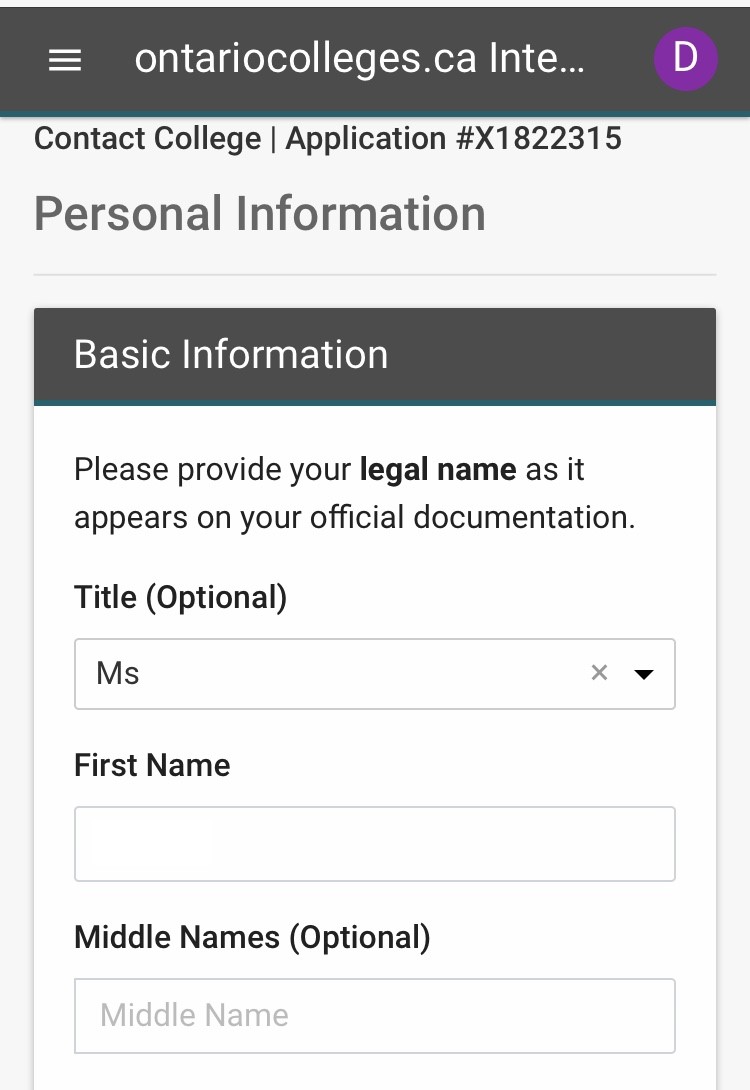750x1090 pixels.
Task: Click the Personal Information heading
Action: 260,214
